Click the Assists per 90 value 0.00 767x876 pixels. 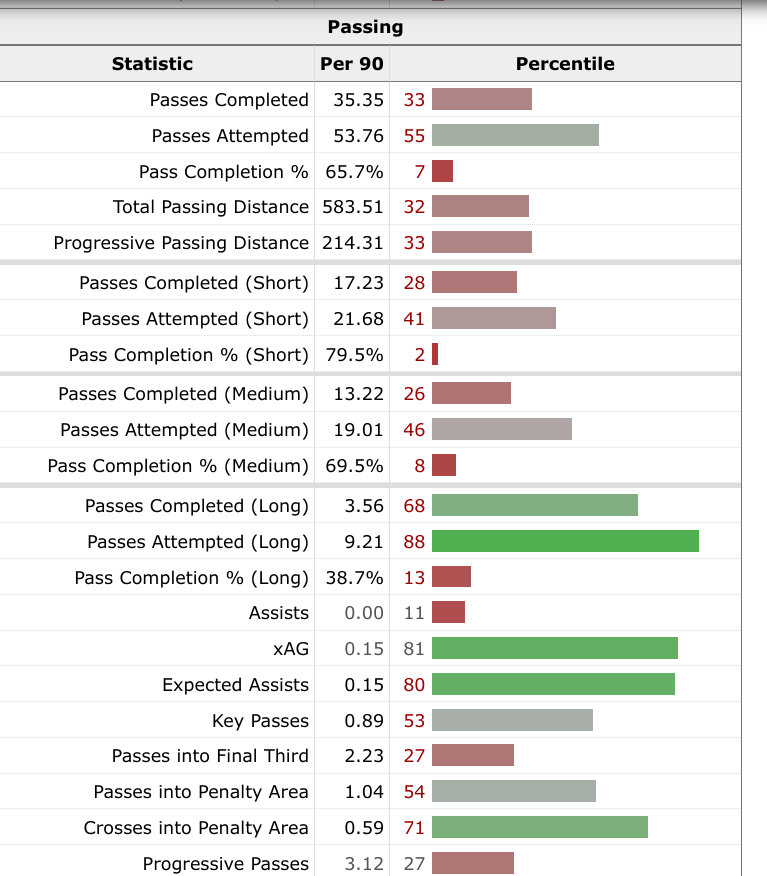[x=364, y=613]
